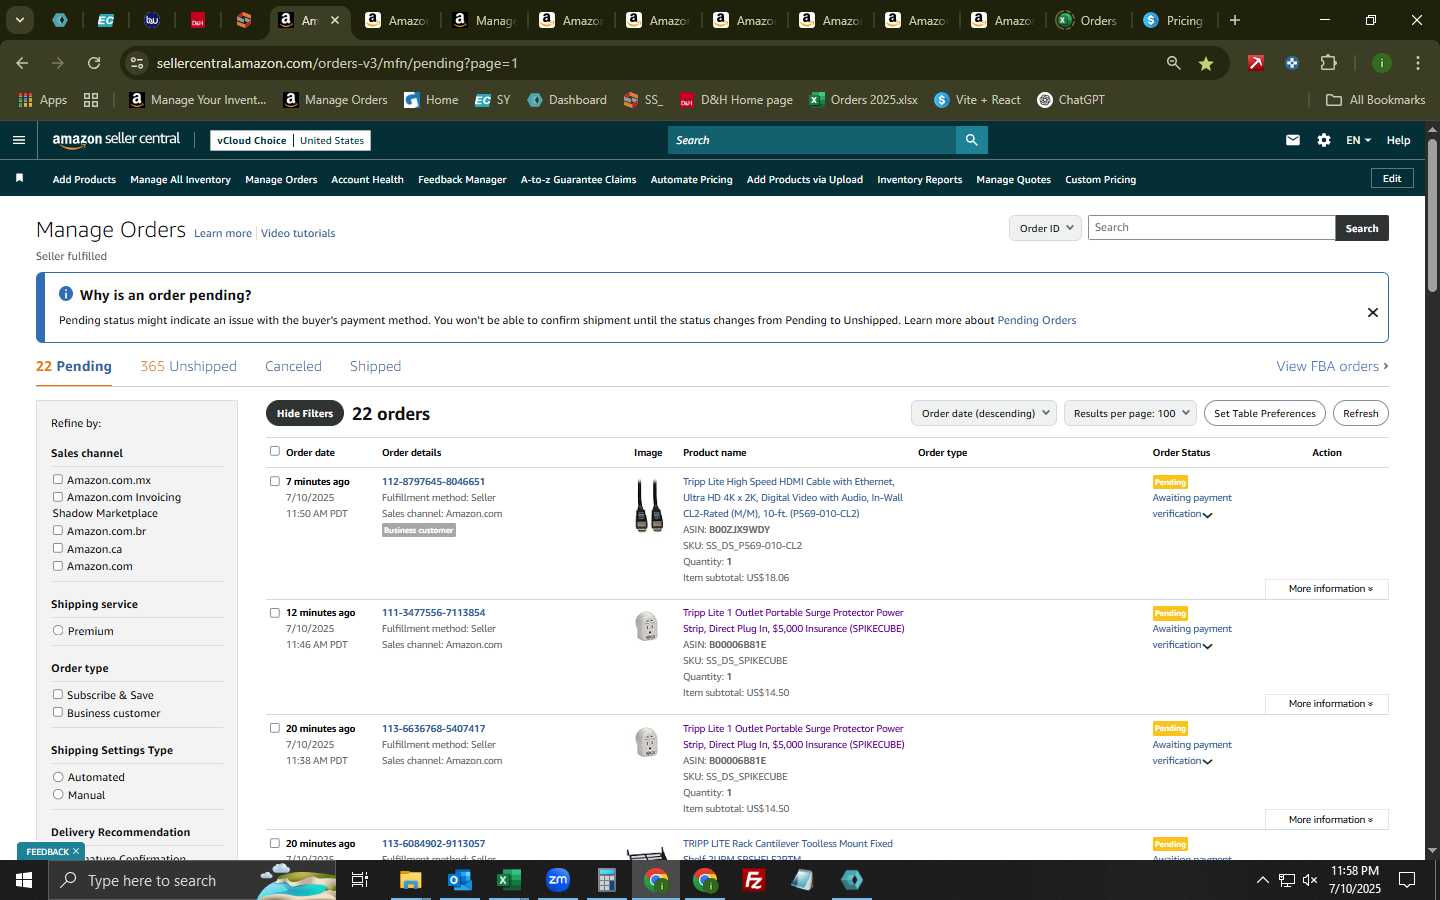Open the Feedback Manager menu item
Screen dimensions: 1440x900
pyautogui.click(x=462, y=180)
